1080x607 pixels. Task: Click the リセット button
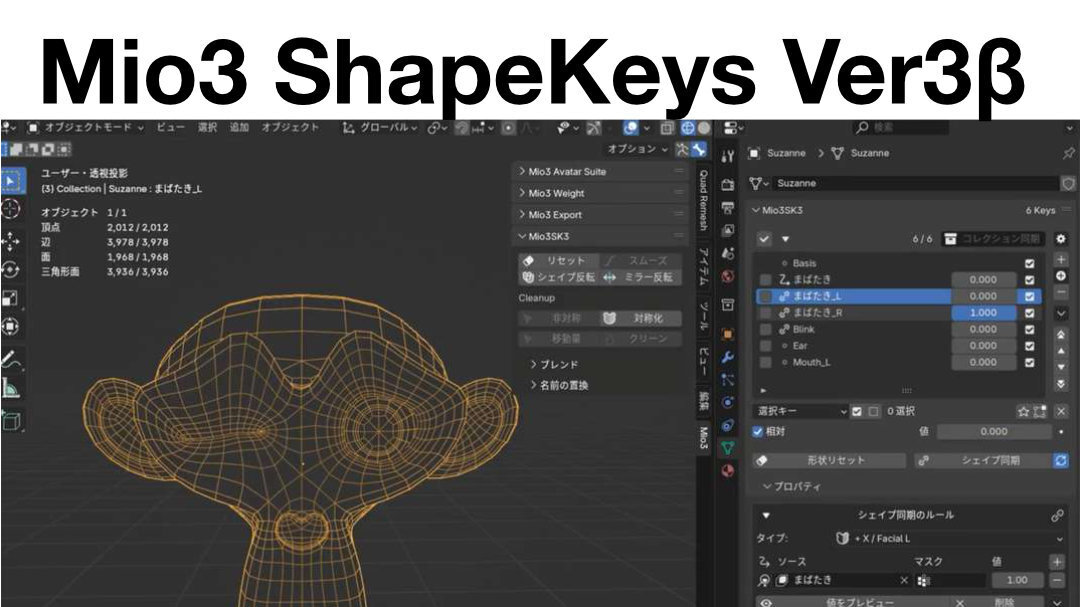(557, 260)
